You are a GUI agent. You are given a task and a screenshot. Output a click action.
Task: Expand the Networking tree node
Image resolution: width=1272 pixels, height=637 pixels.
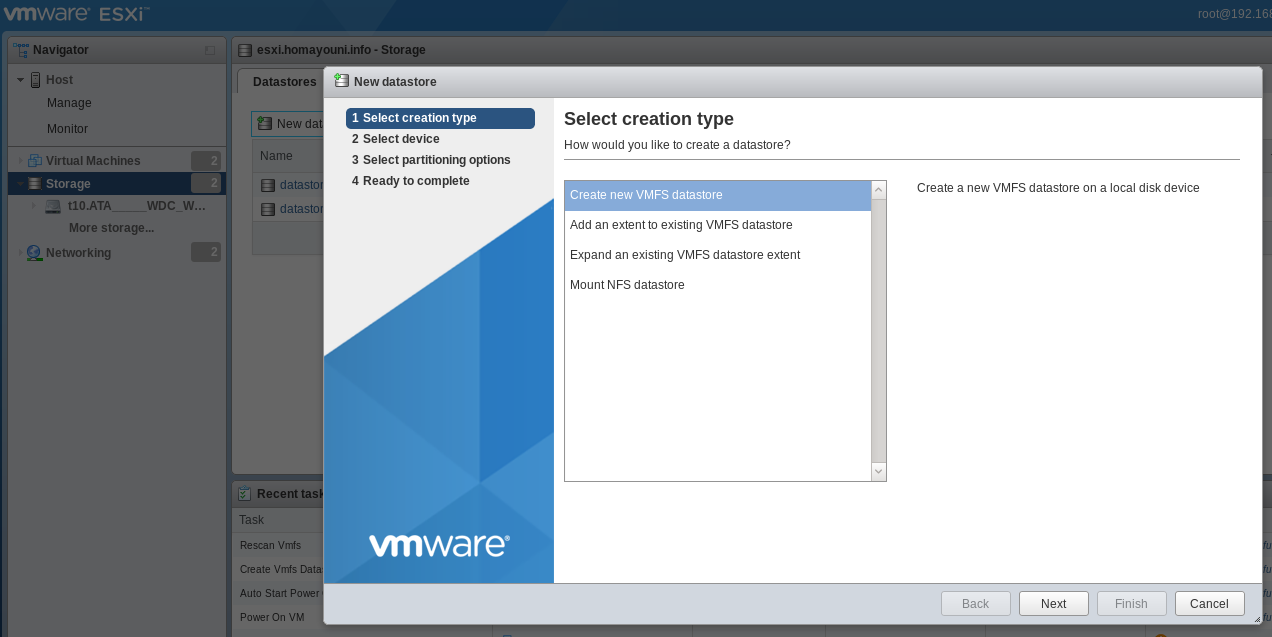[20, 253]
